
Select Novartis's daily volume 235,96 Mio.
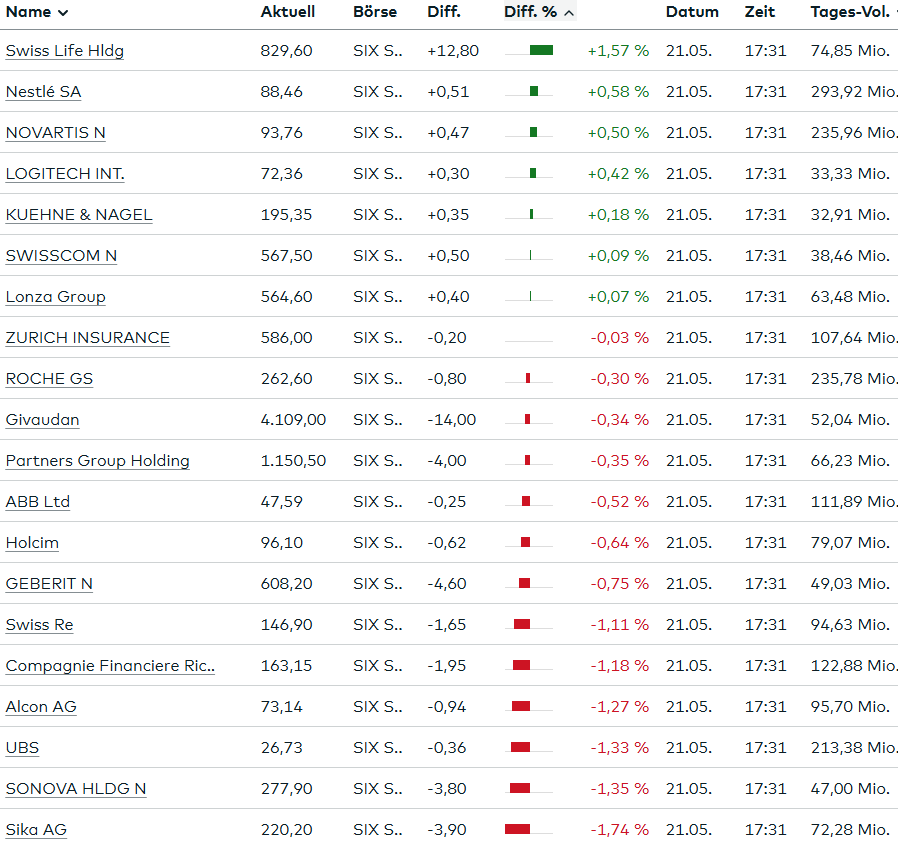854,133
